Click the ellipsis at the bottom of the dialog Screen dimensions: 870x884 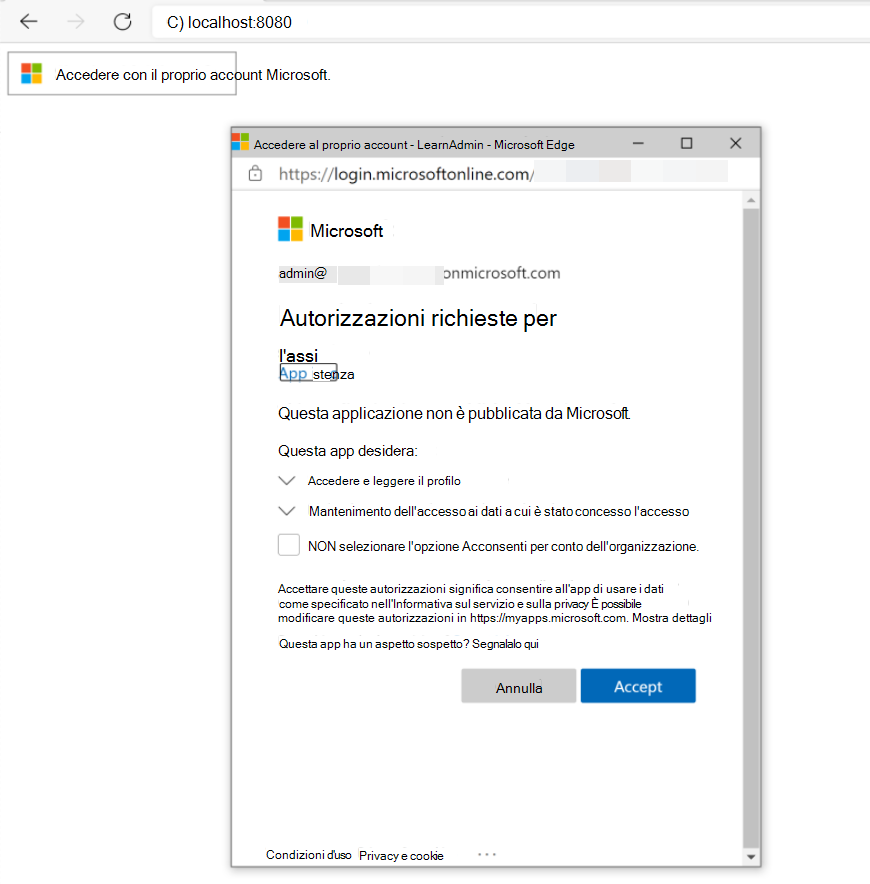(x=486, y=852)
